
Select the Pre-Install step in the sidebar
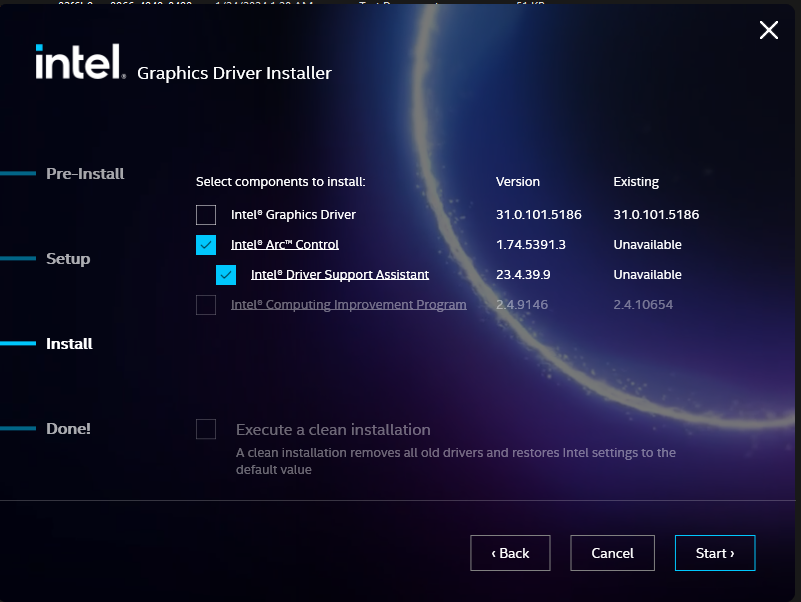point(85,174)
